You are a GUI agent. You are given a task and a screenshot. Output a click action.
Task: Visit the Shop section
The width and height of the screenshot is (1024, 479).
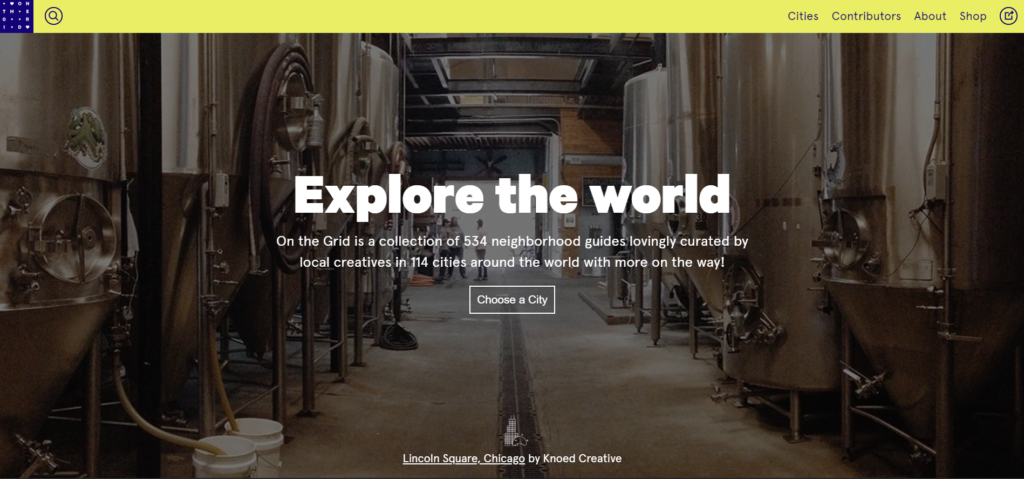pyautogui.click(x=972, y=16)
